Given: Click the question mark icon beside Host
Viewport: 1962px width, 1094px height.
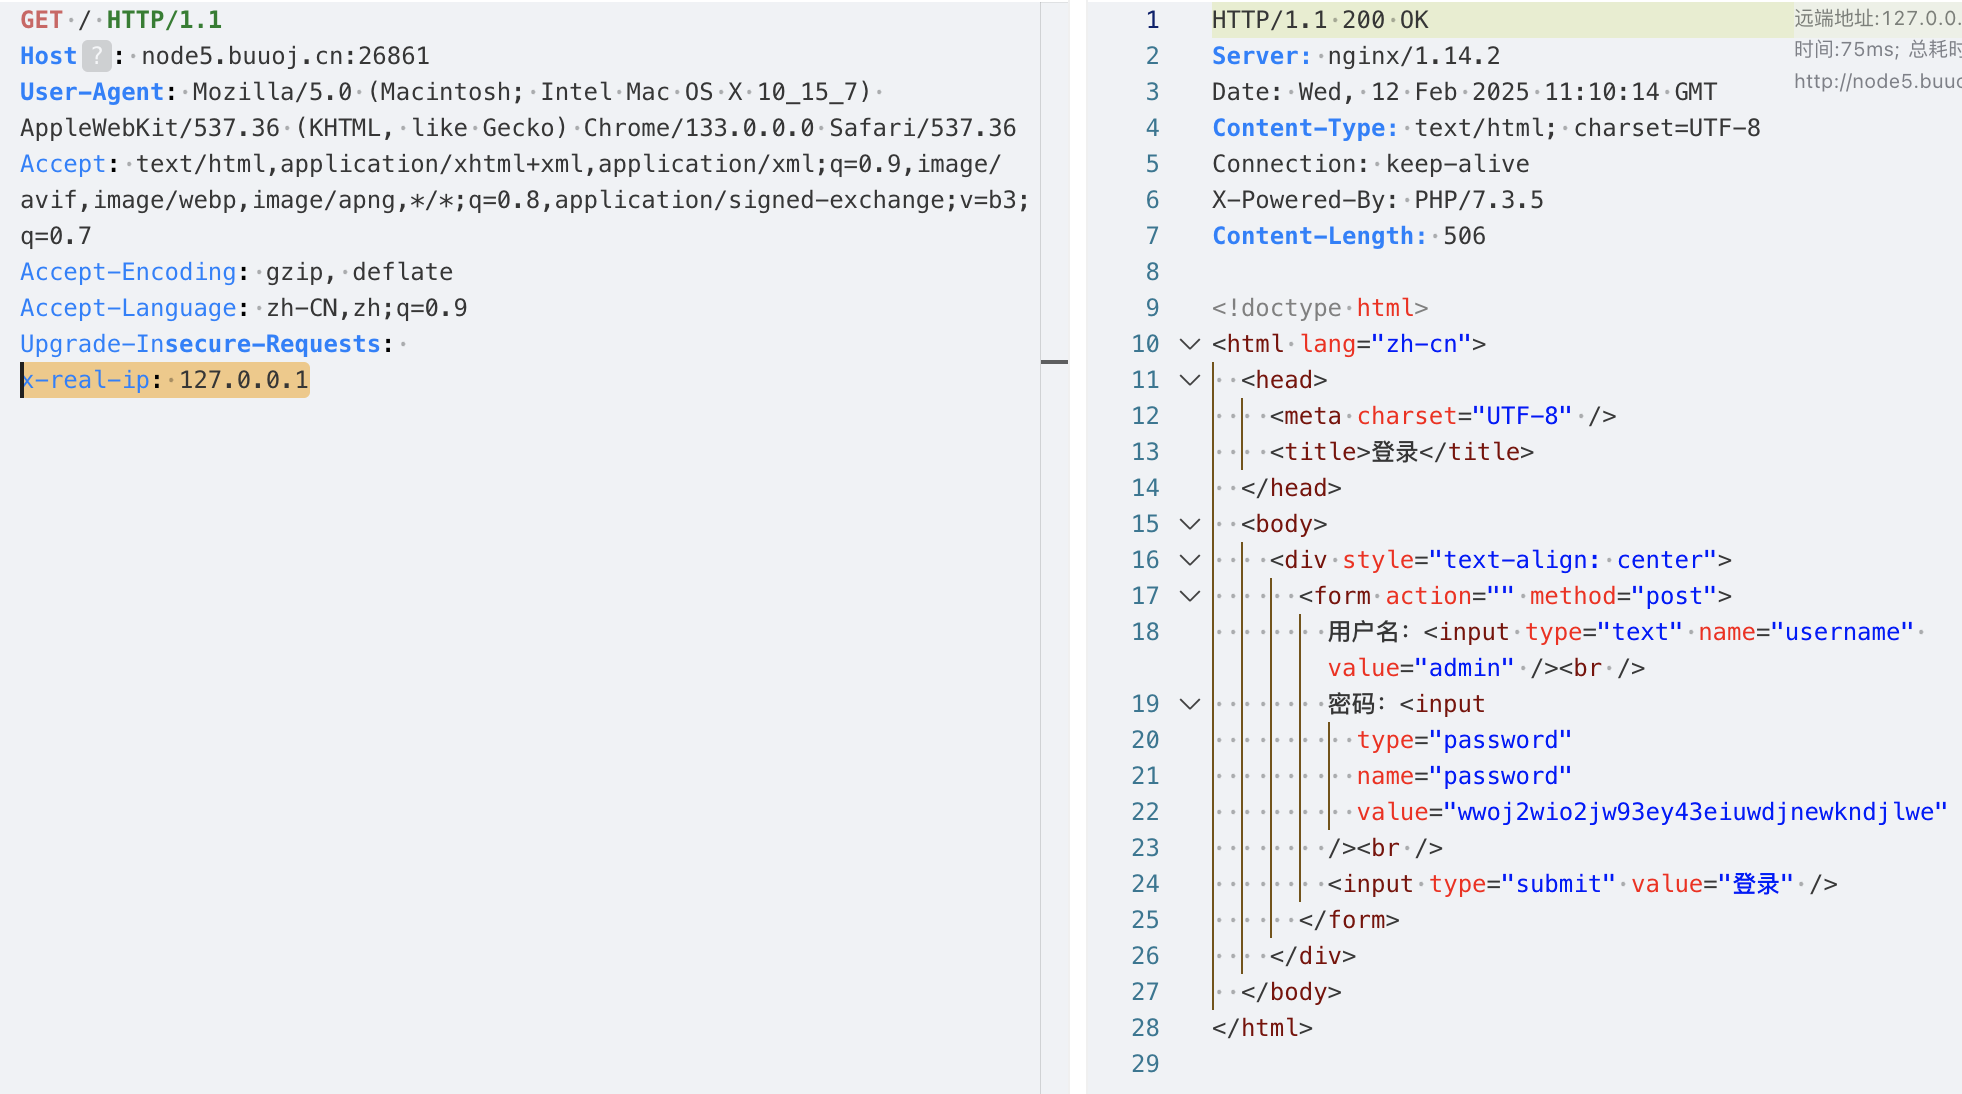Looking at the screenshot, I should pos(96,56).
